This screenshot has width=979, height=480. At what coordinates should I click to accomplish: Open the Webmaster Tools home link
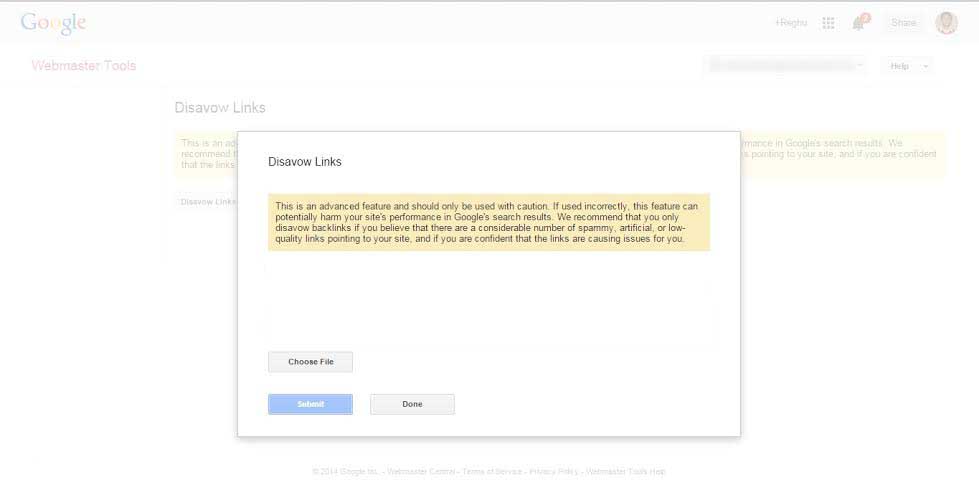[x=84, y=66]
